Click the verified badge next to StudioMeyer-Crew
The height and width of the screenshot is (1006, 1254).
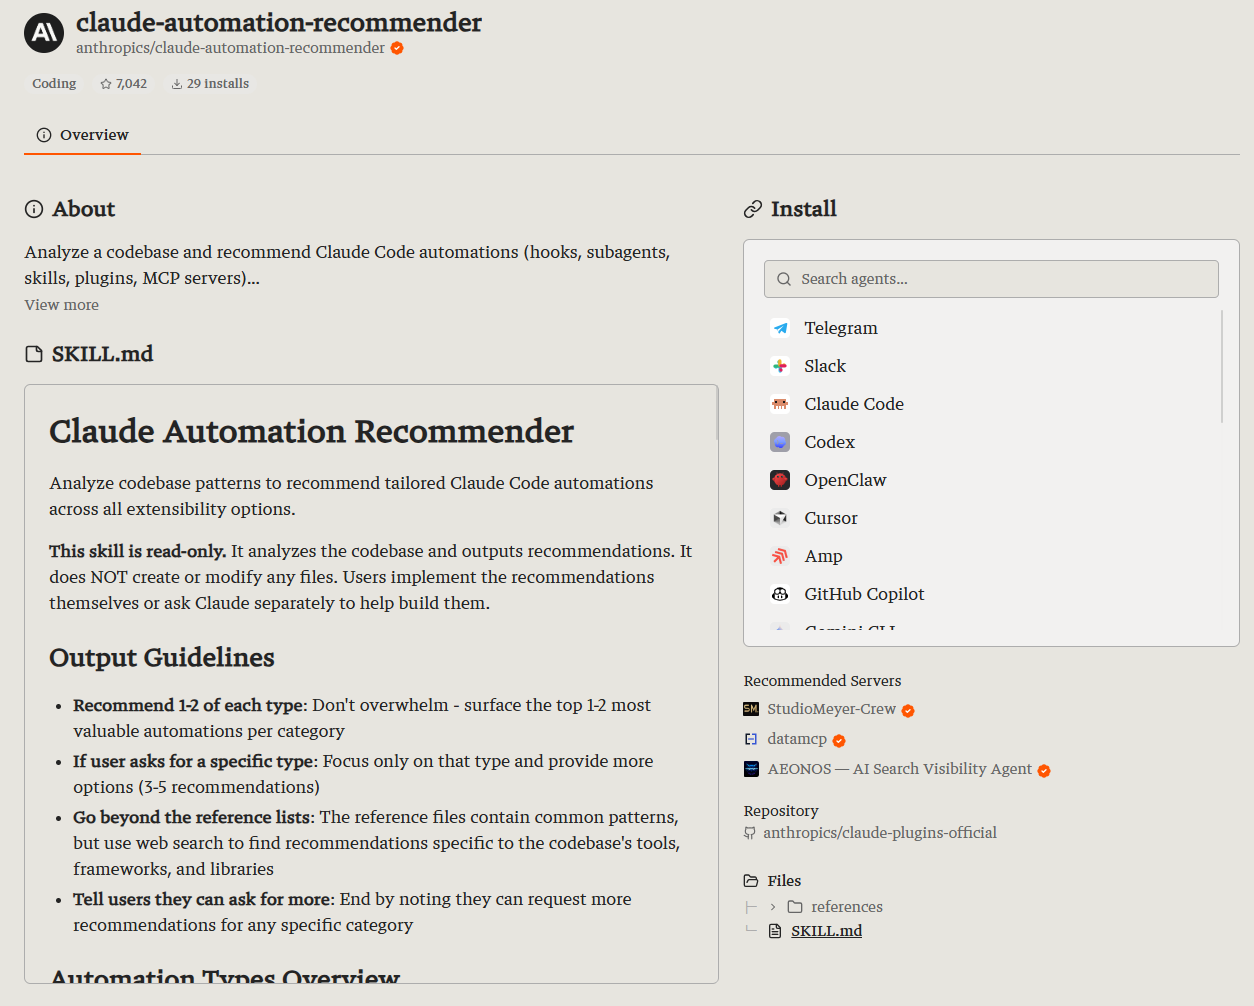click(x=908, y=711)
